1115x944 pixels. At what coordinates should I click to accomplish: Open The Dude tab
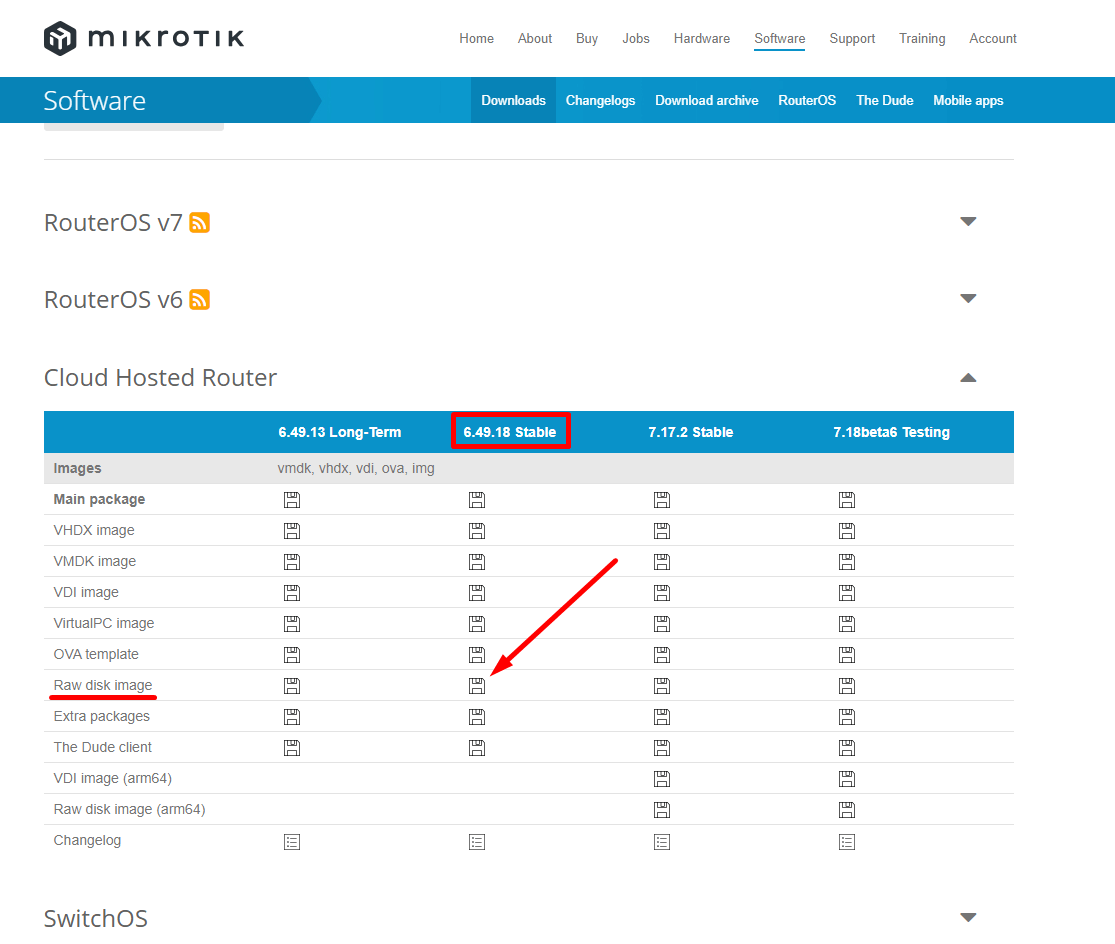click(x=885, y=100)
